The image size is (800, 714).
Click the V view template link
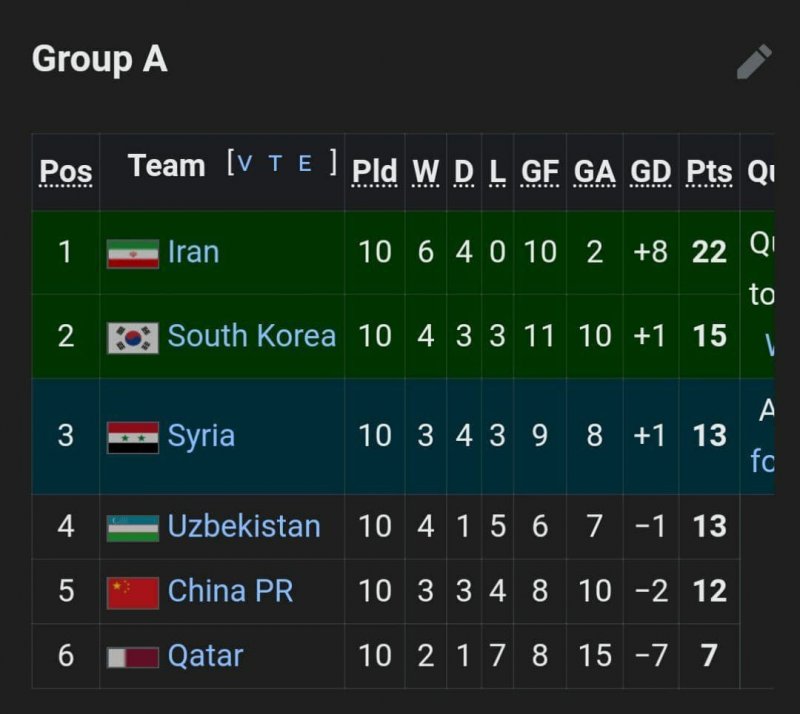point(245,164)
